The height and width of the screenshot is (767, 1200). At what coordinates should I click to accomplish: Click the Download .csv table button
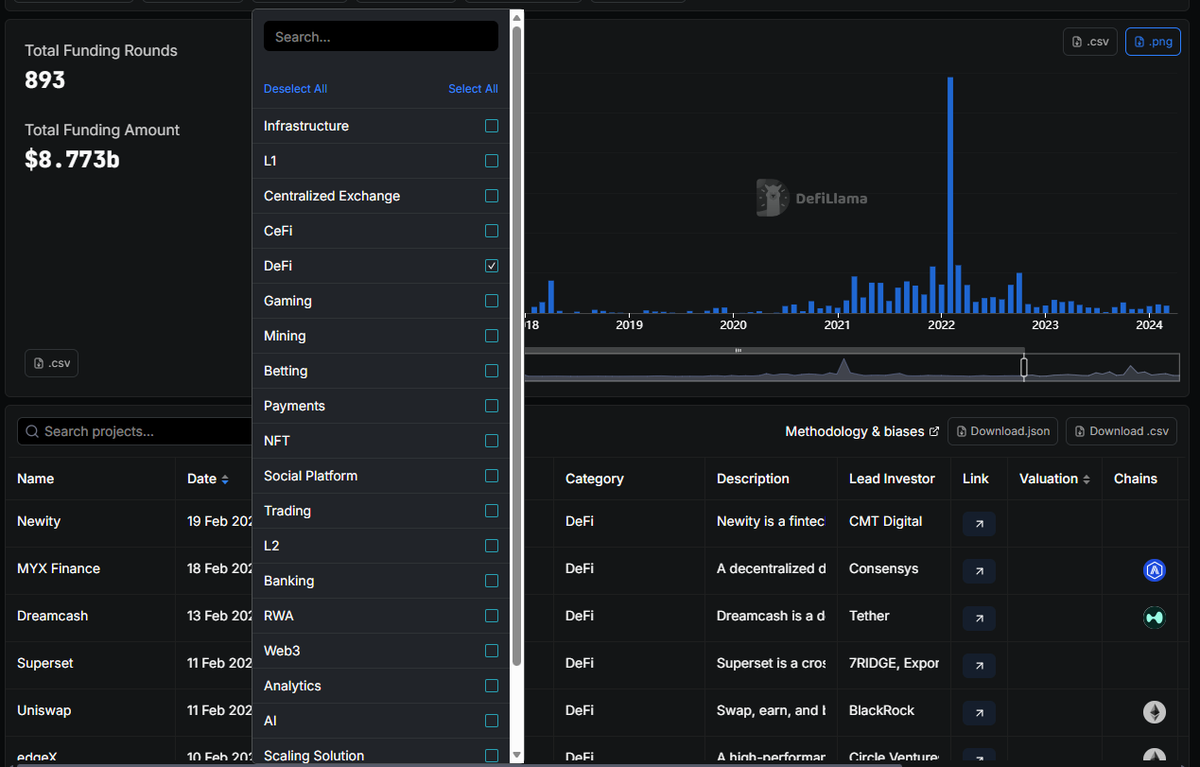[x=1121, y=431]
